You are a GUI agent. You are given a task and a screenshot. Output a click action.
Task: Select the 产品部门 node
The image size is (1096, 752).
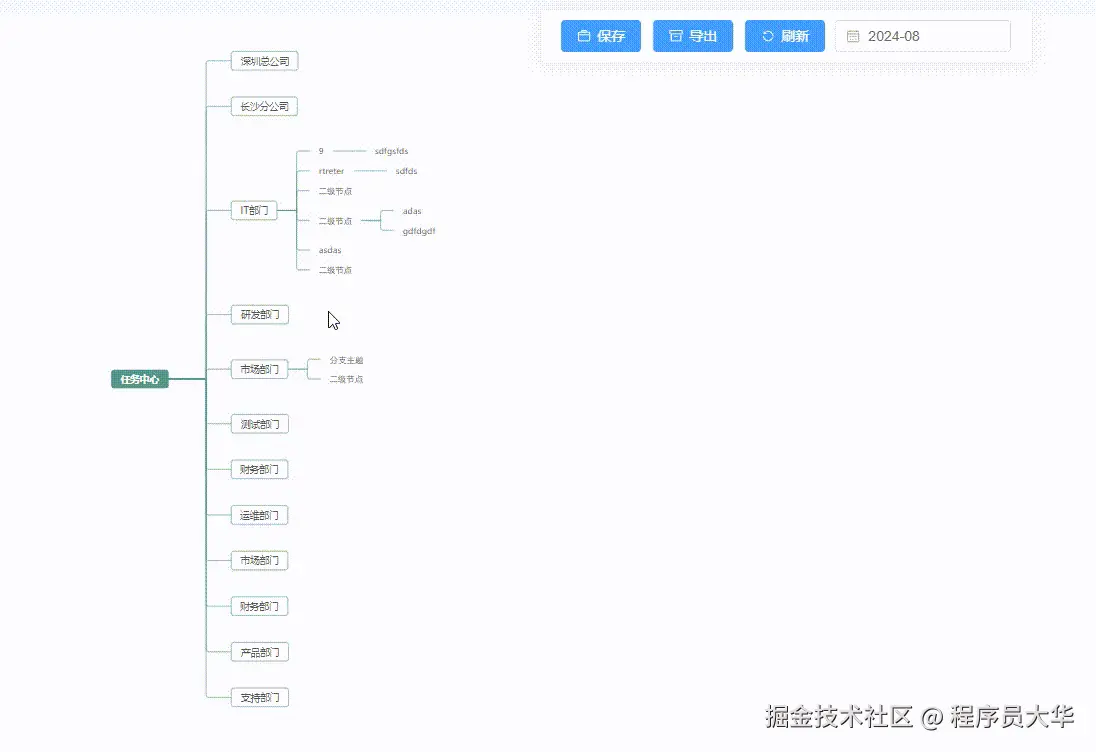tap(259, 653)
